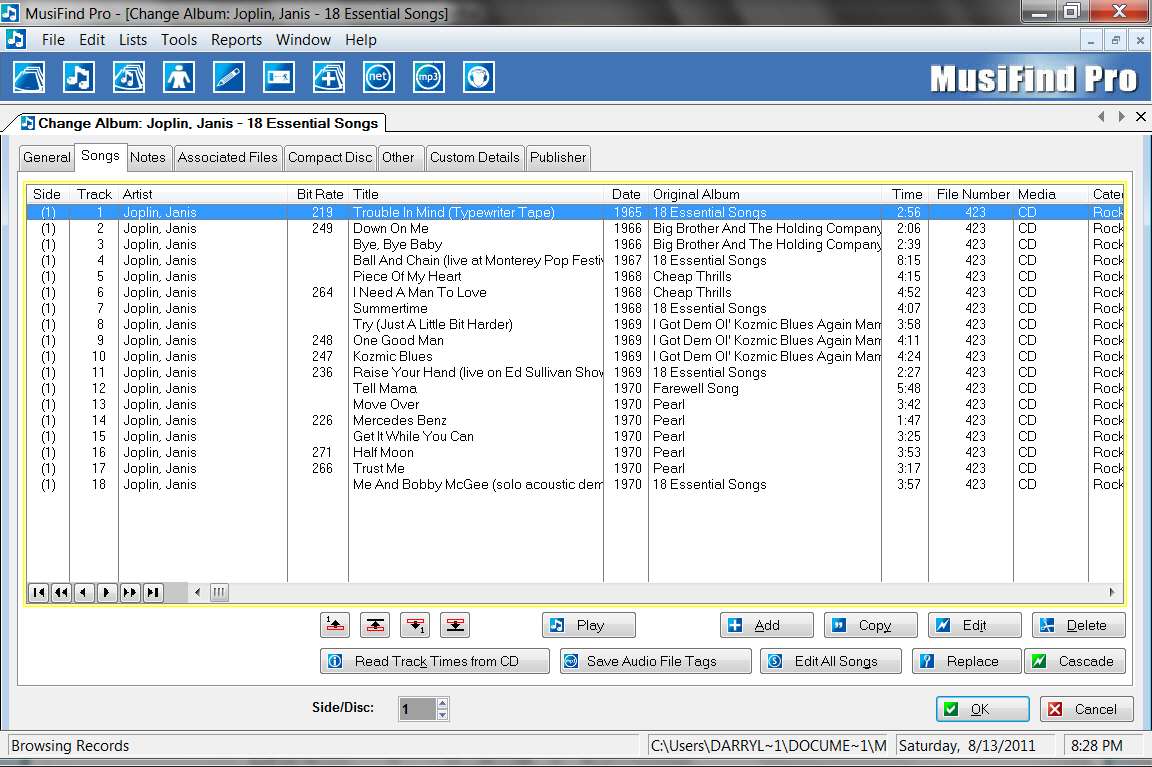Image resolution: width=1152 pixels, height=767 pixels.
Task: Click the Side/Disc number input field
Action: tap(417, 709)
